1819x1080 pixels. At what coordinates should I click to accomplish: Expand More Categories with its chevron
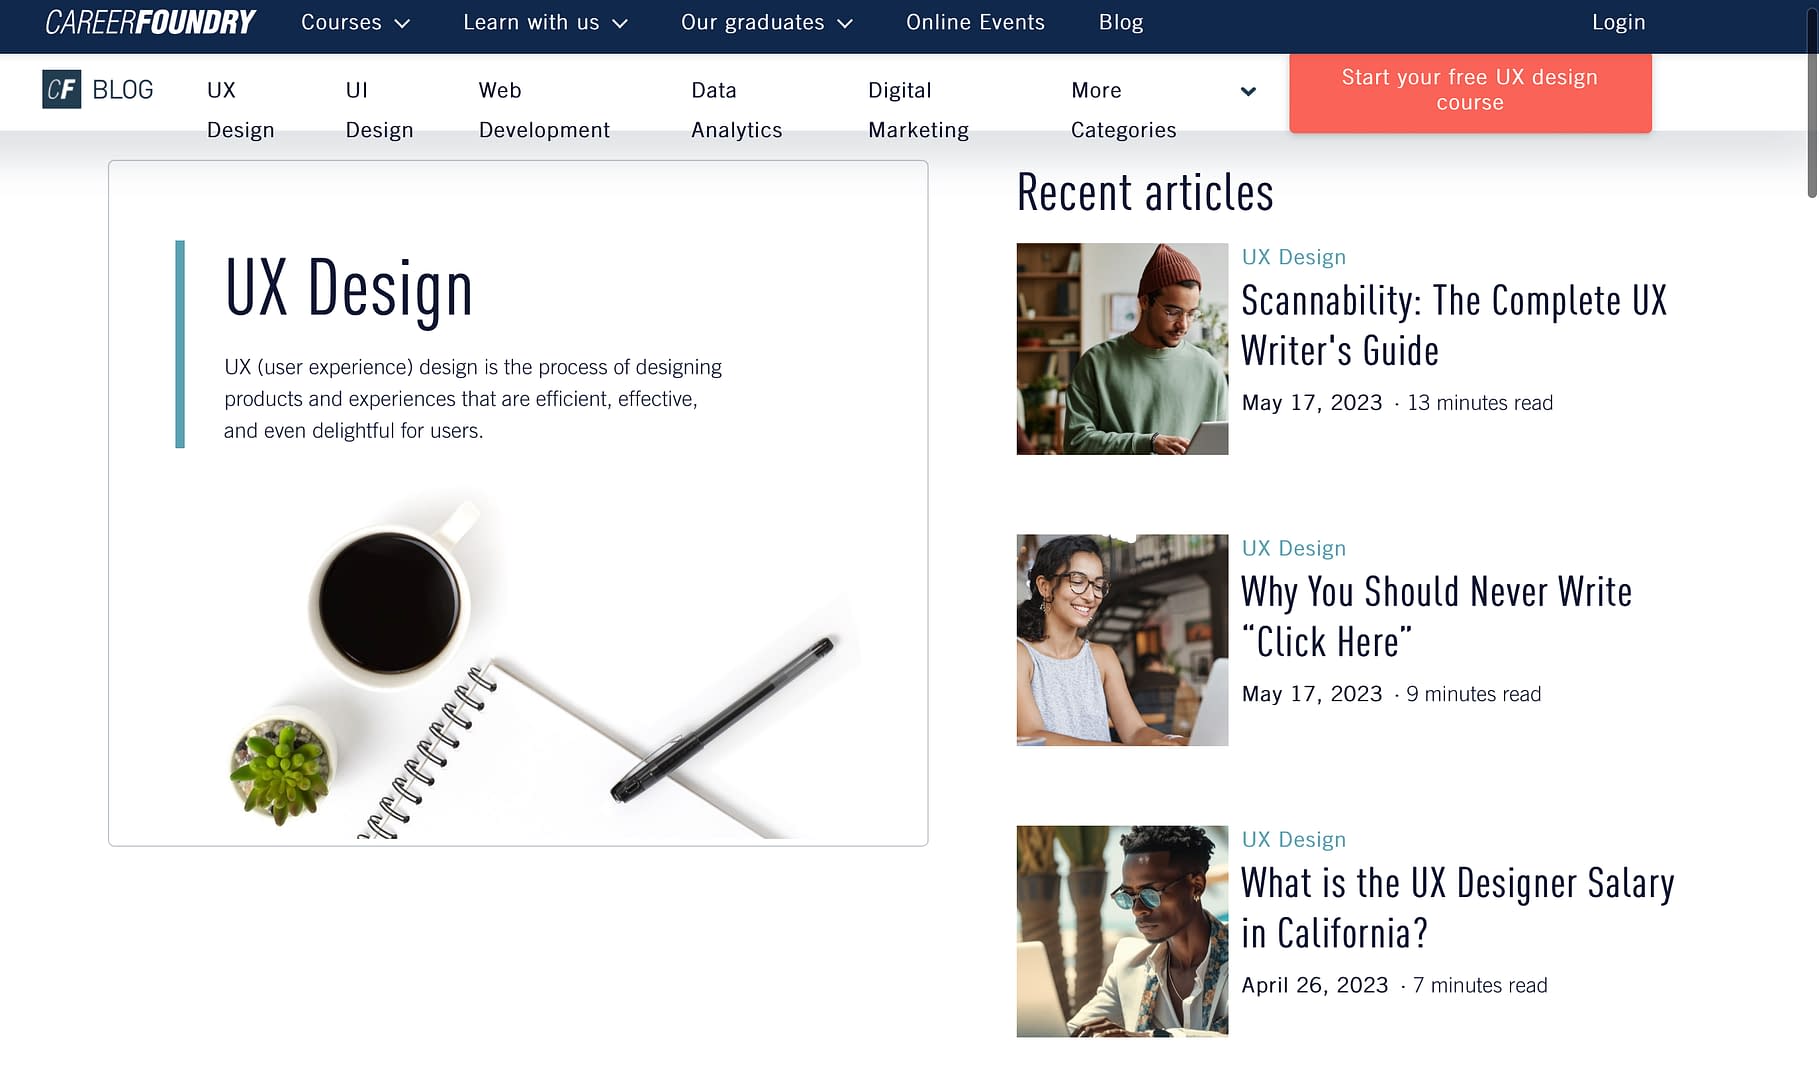click(x=1247, y=91)
